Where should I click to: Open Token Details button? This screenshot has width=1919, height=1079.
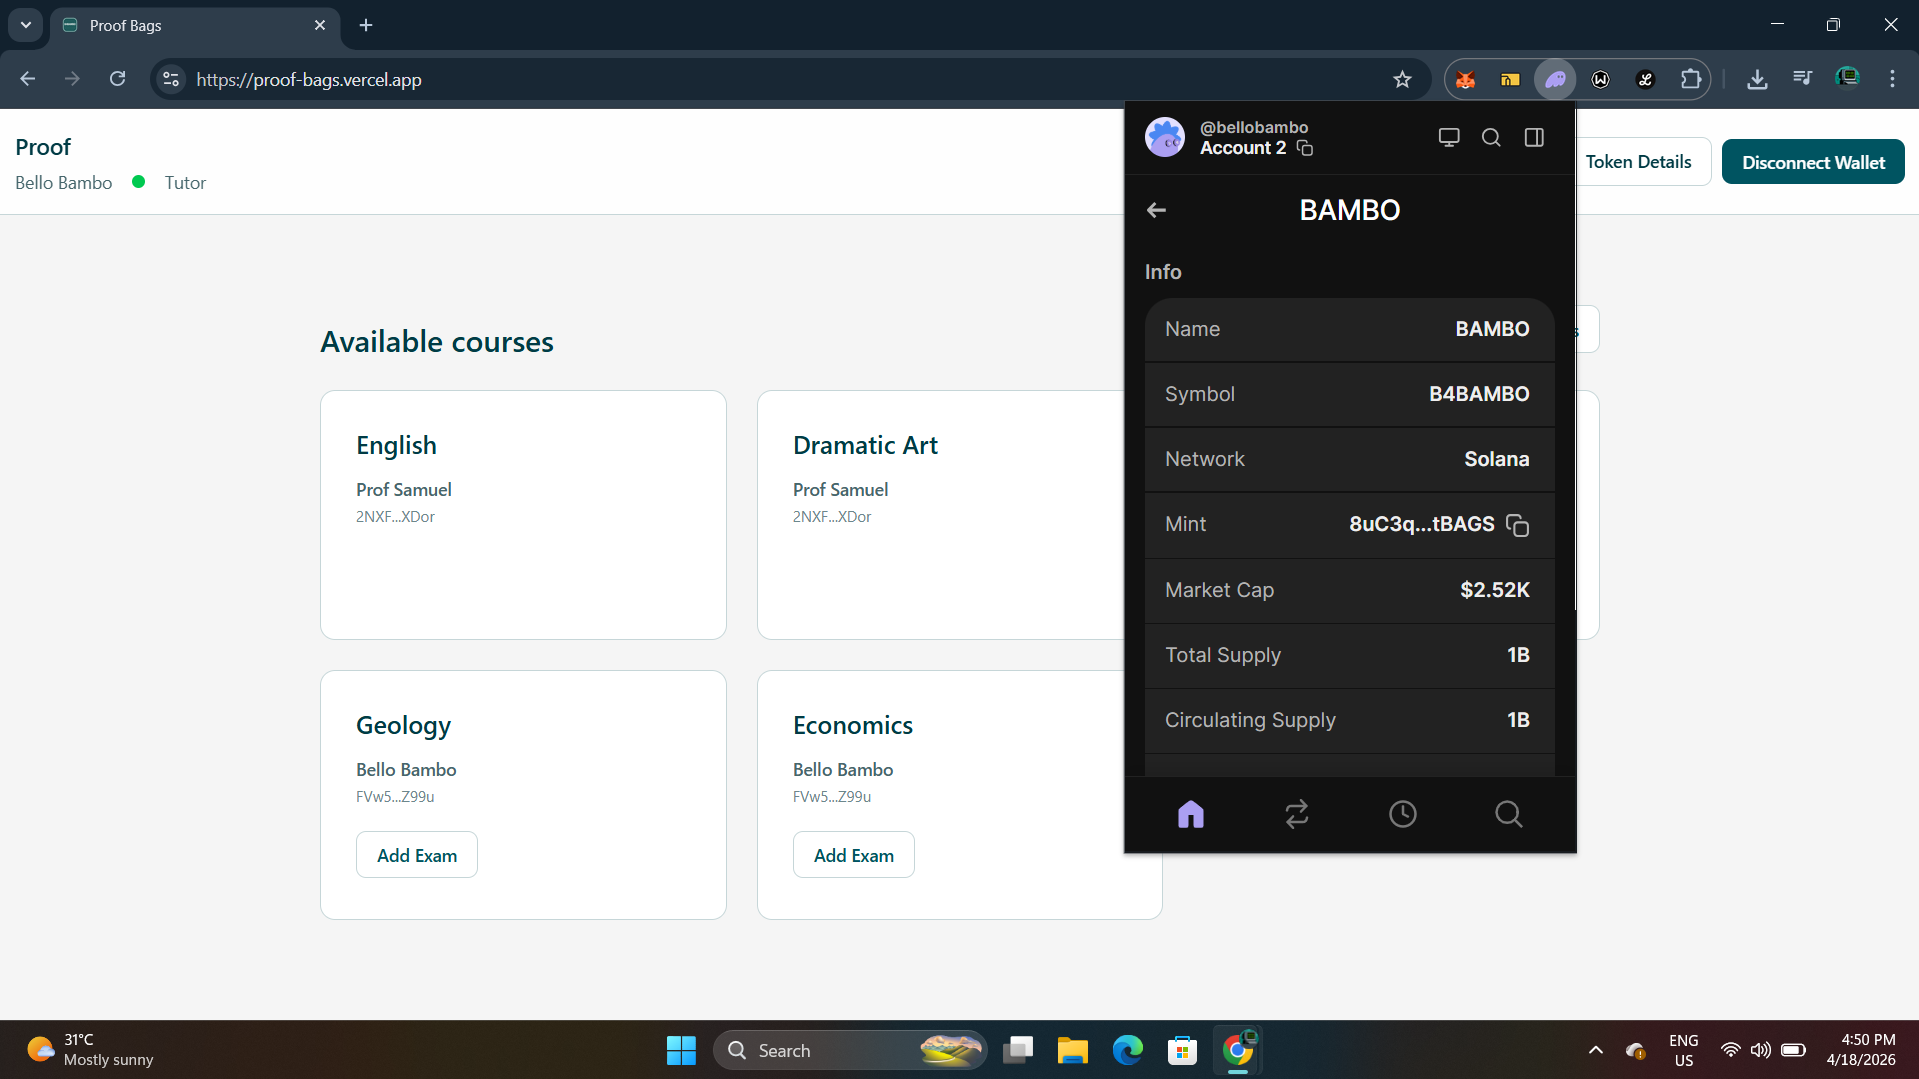[x=1638, y=162]
